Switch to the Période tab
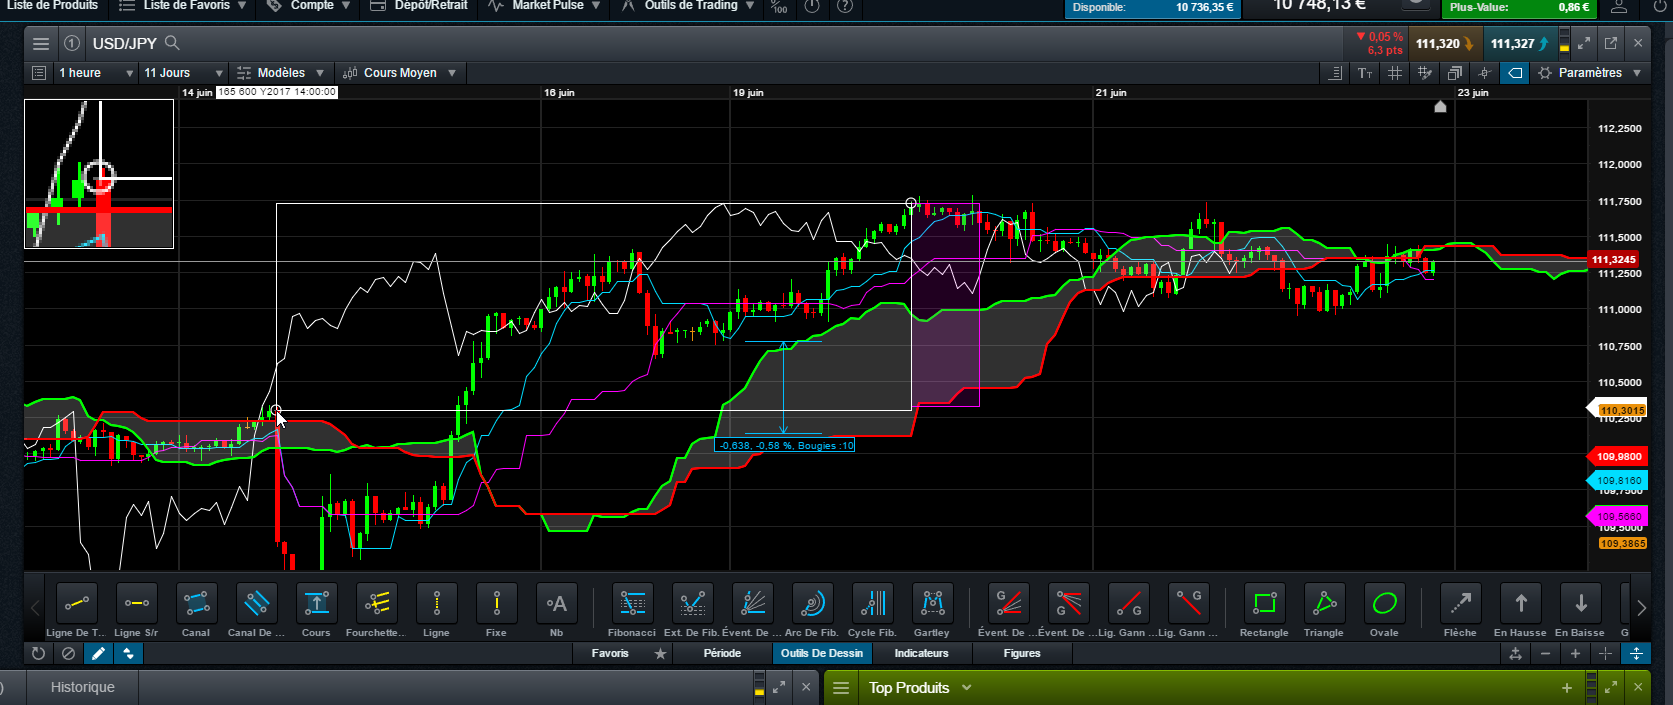 [x=722, y=654]
